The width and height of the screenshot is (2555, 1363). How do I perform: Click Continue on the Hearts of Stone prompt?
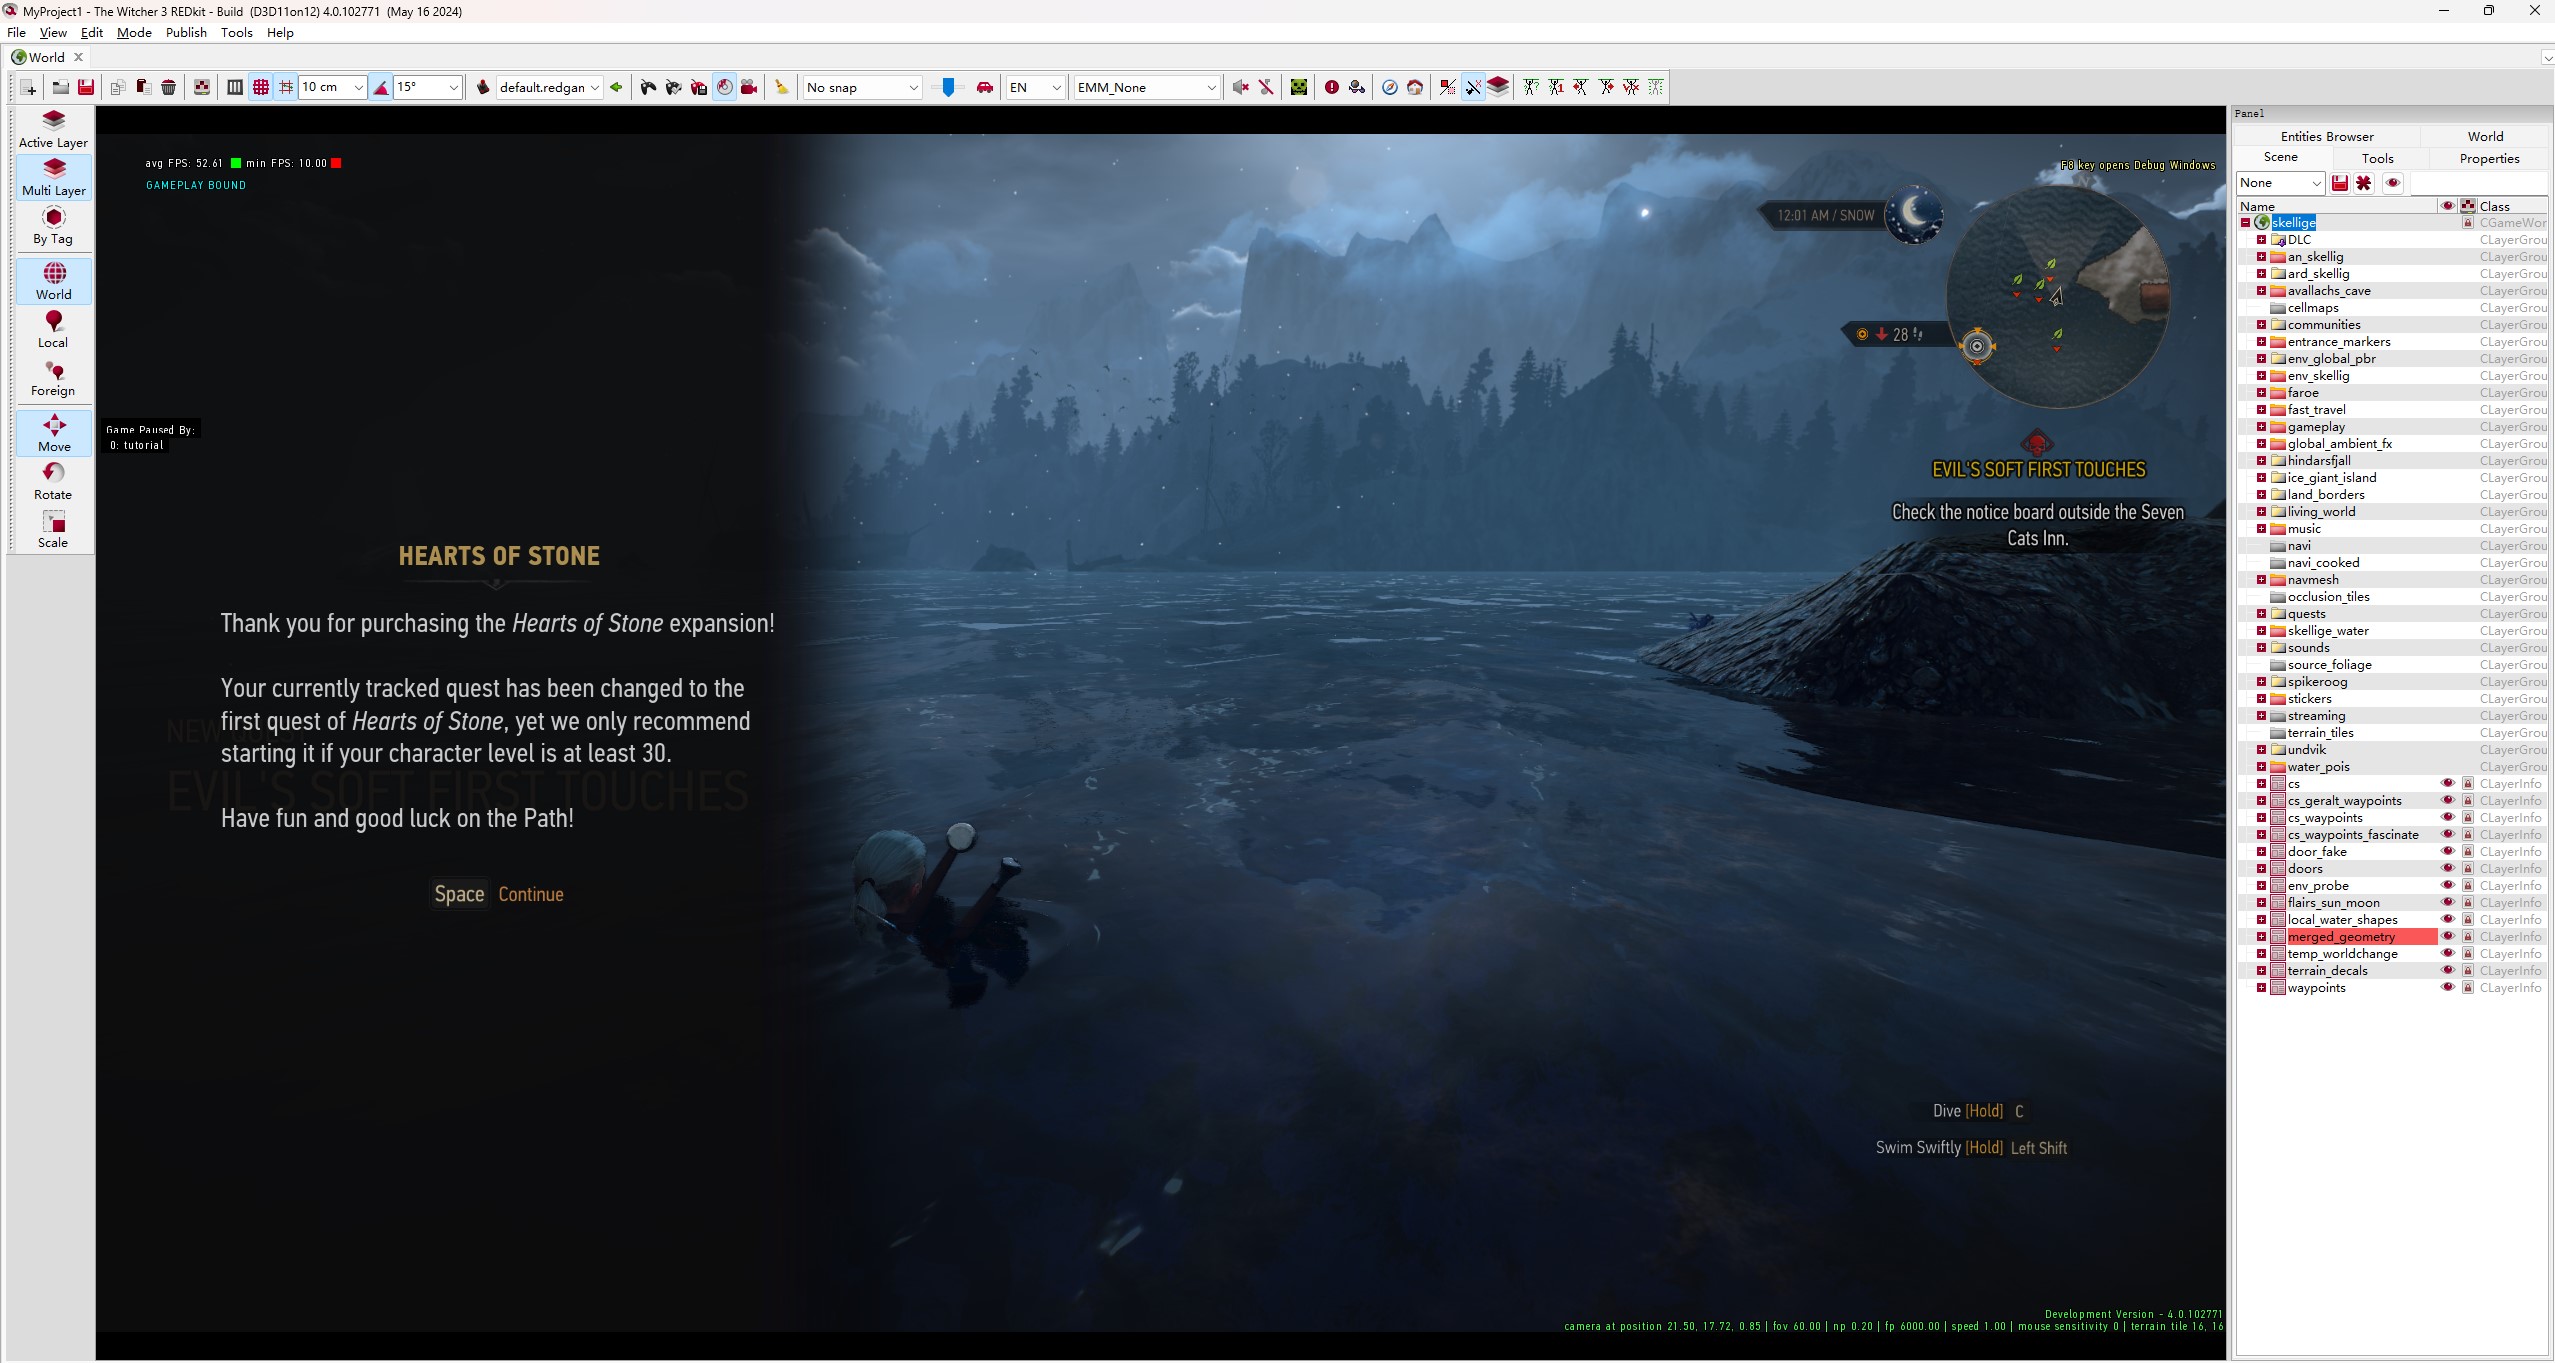pyautogui.click(x=530, y=894)
